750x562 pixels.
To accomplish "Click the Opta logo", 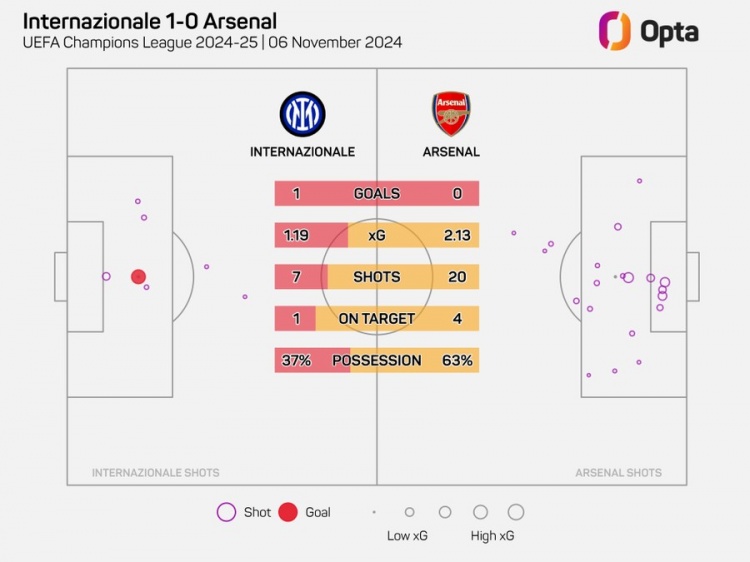I will (x=649, y=31).
